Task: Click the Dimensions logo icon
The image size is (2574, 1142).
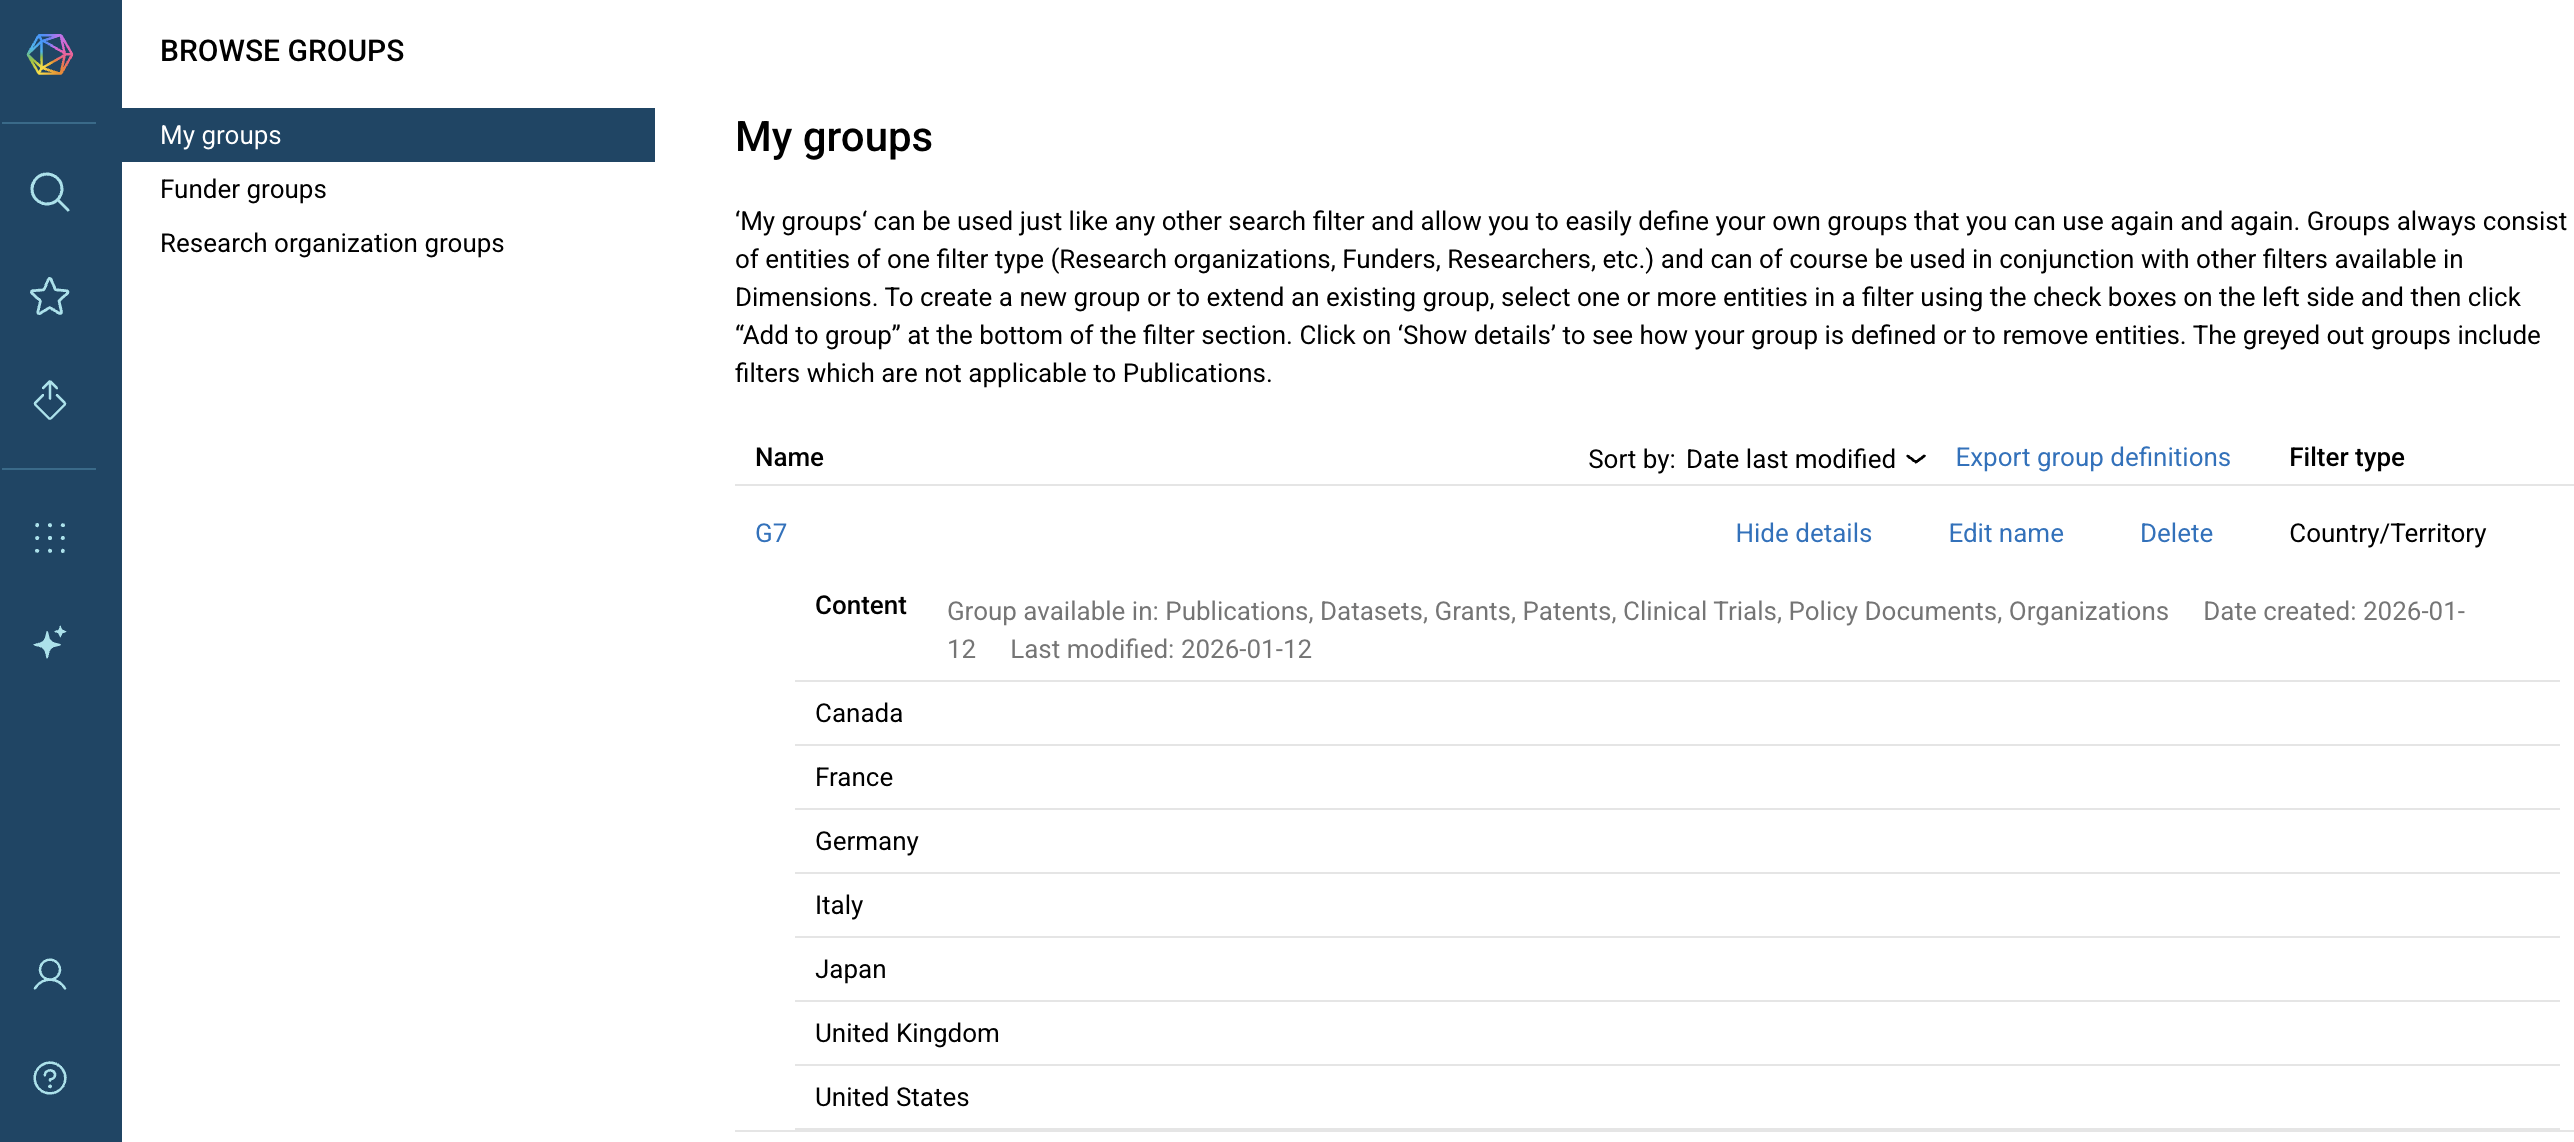Action: coord(49,54)
